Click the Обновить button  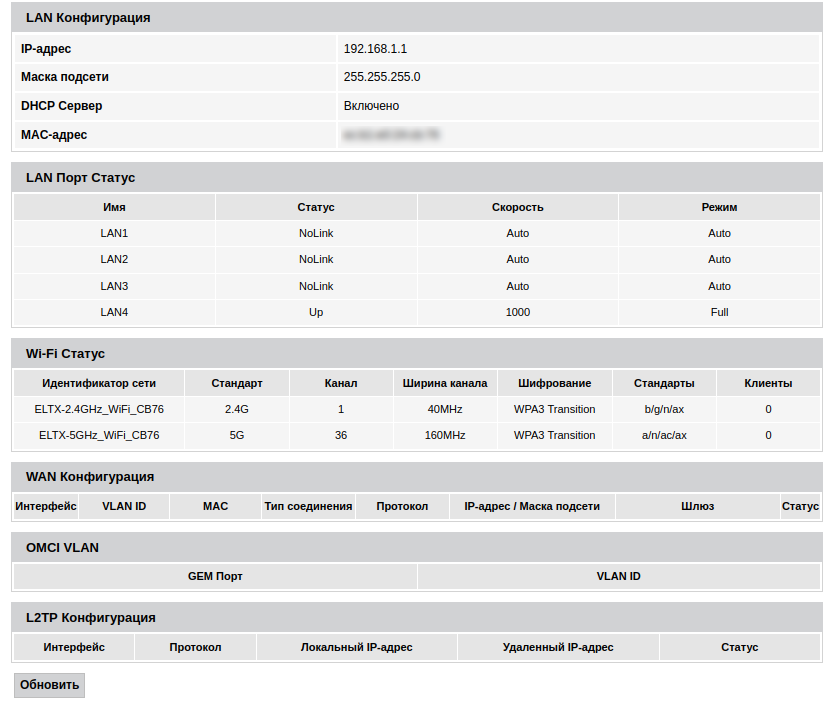pyautogui.click(x=49, y=685)
